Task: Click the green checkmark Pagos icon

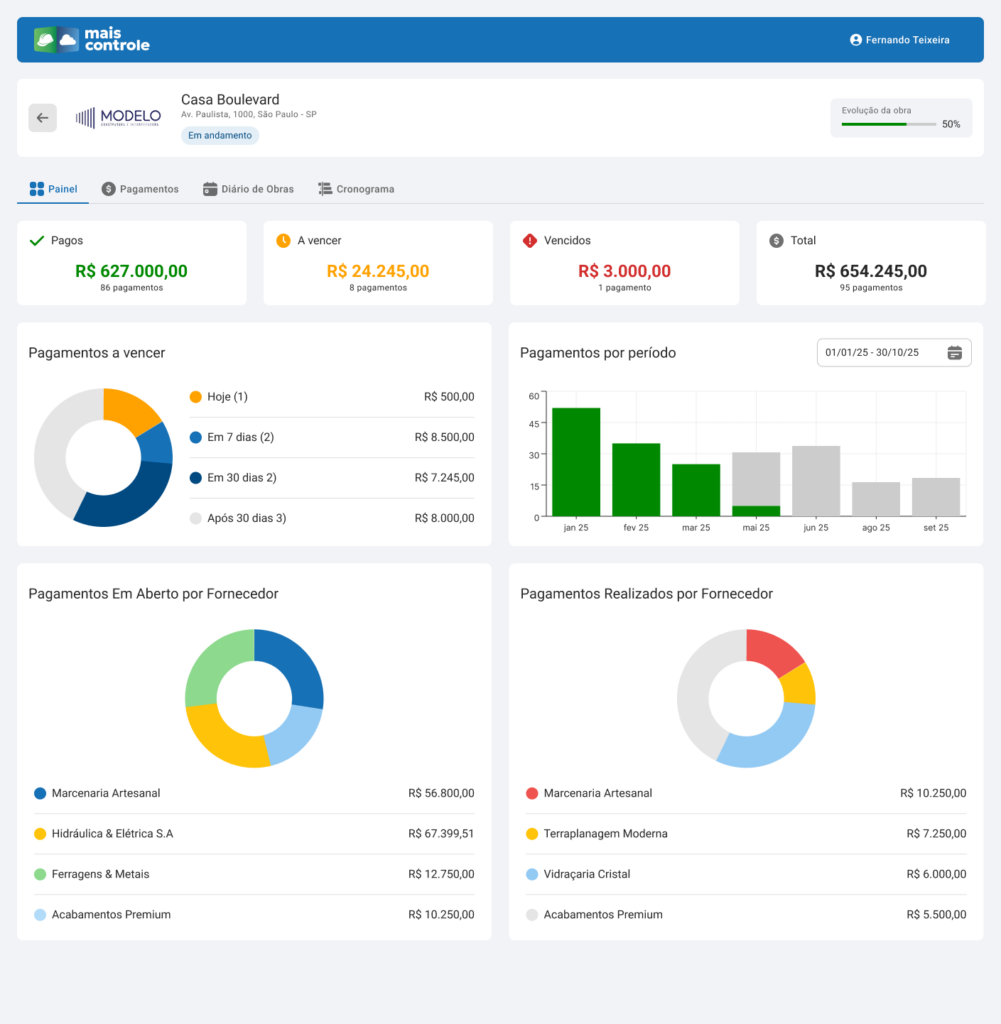Action: coord(37,241)
